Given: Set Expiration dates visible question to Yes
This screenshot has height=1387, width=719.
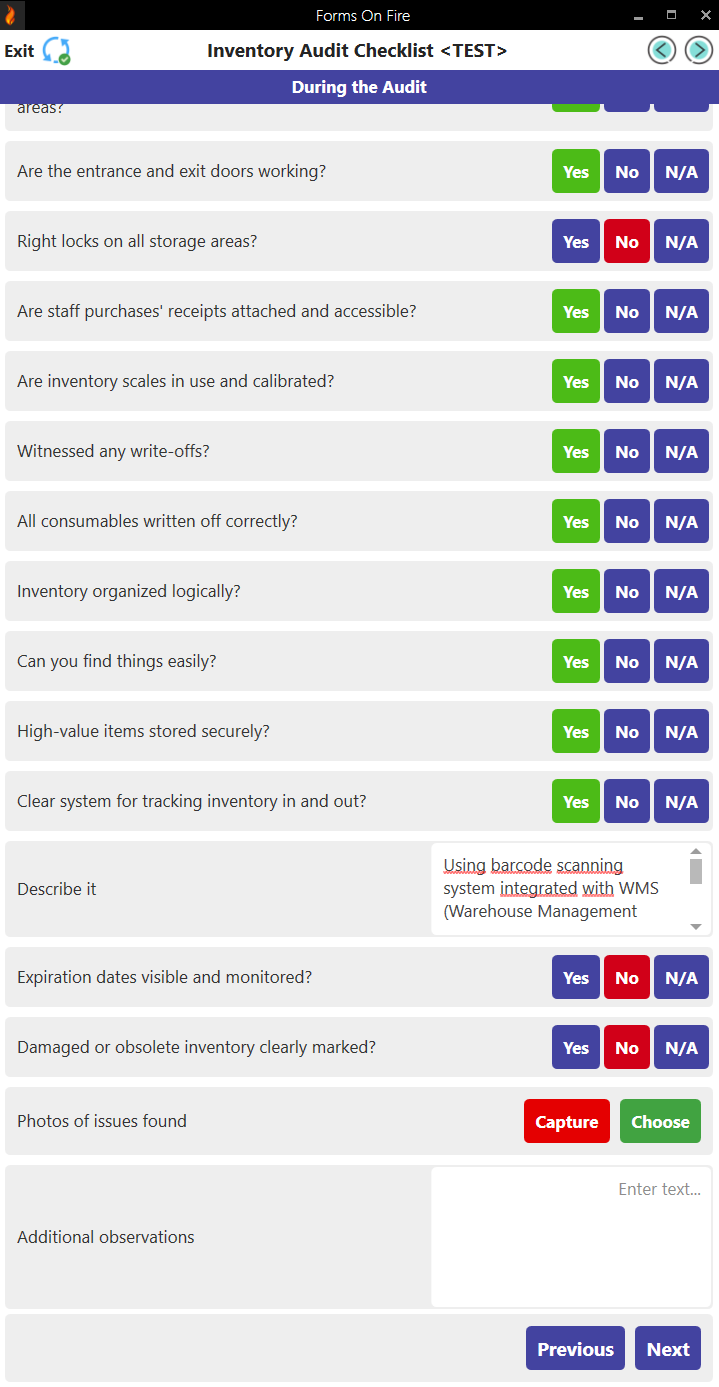Looking at the screenshot, I should pyautogui.click(x=576, y=978).
